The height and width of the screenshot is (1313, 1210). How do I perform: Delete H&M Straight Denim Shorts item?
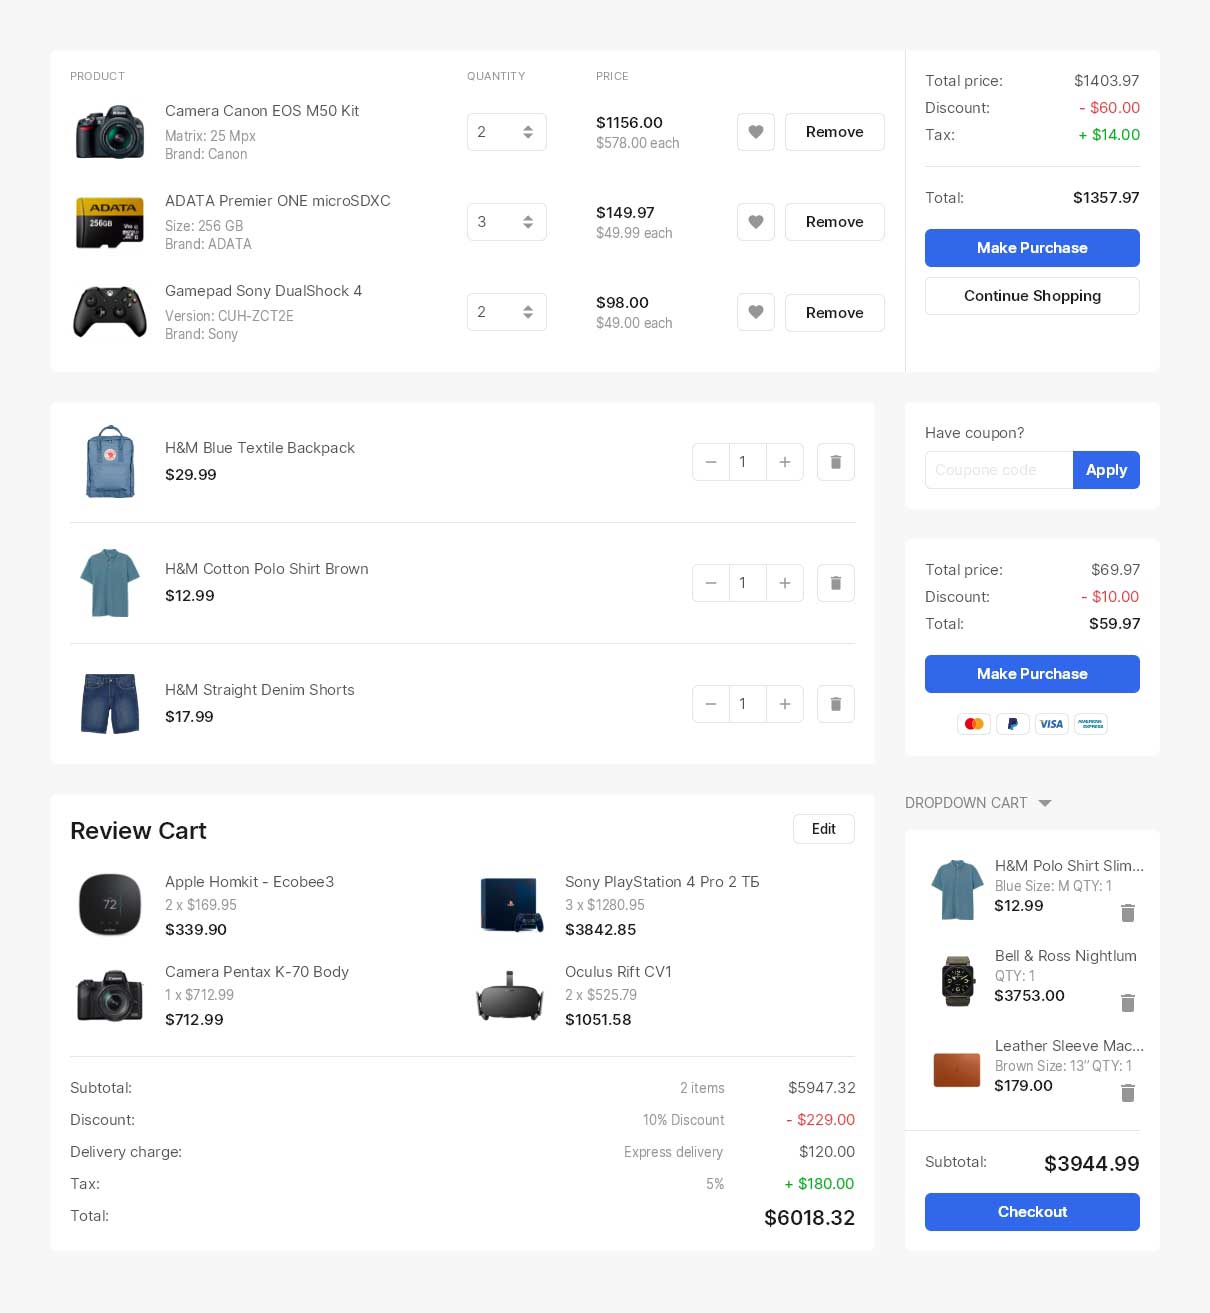click(x=836, y=704)
